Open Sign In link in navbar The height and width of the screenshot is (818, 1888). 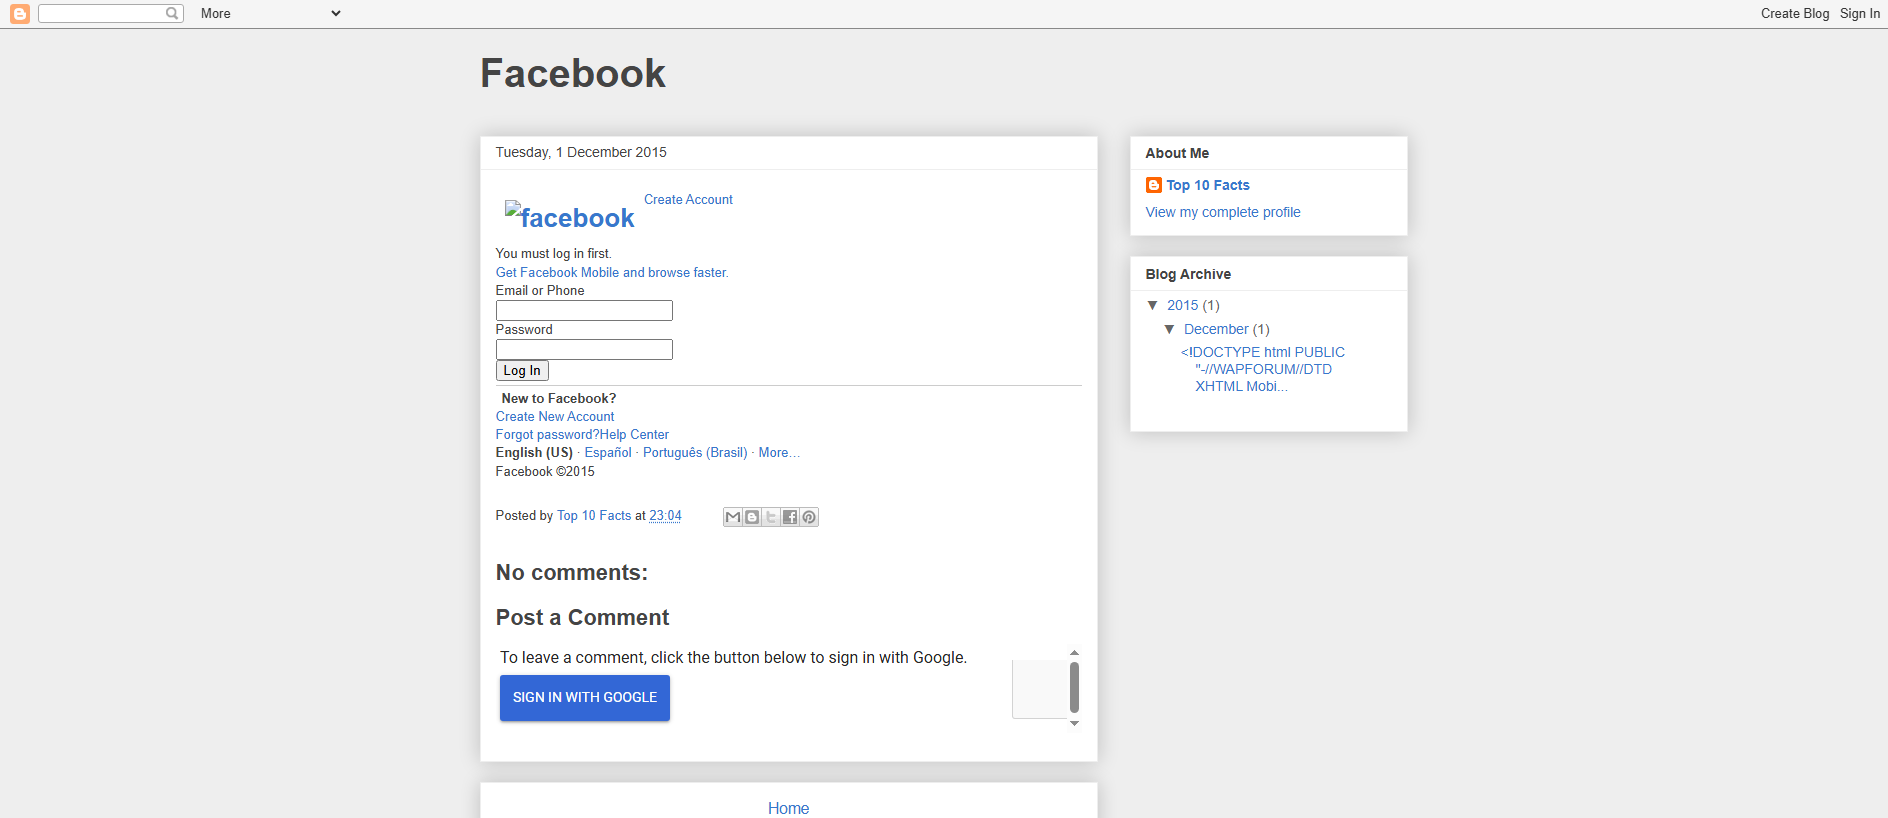pyautogui.click(x=1860, y=14)
